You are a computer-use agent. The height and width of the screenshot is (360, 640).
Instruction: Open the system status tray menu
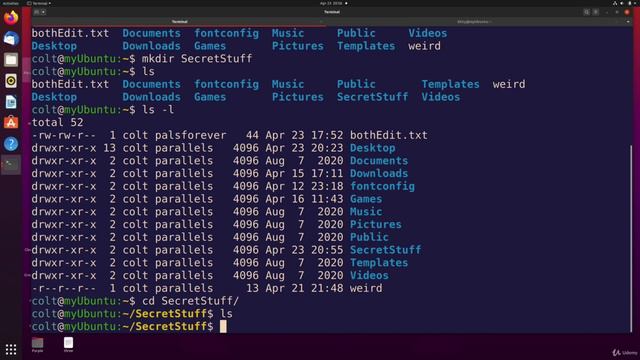(624, 3)
